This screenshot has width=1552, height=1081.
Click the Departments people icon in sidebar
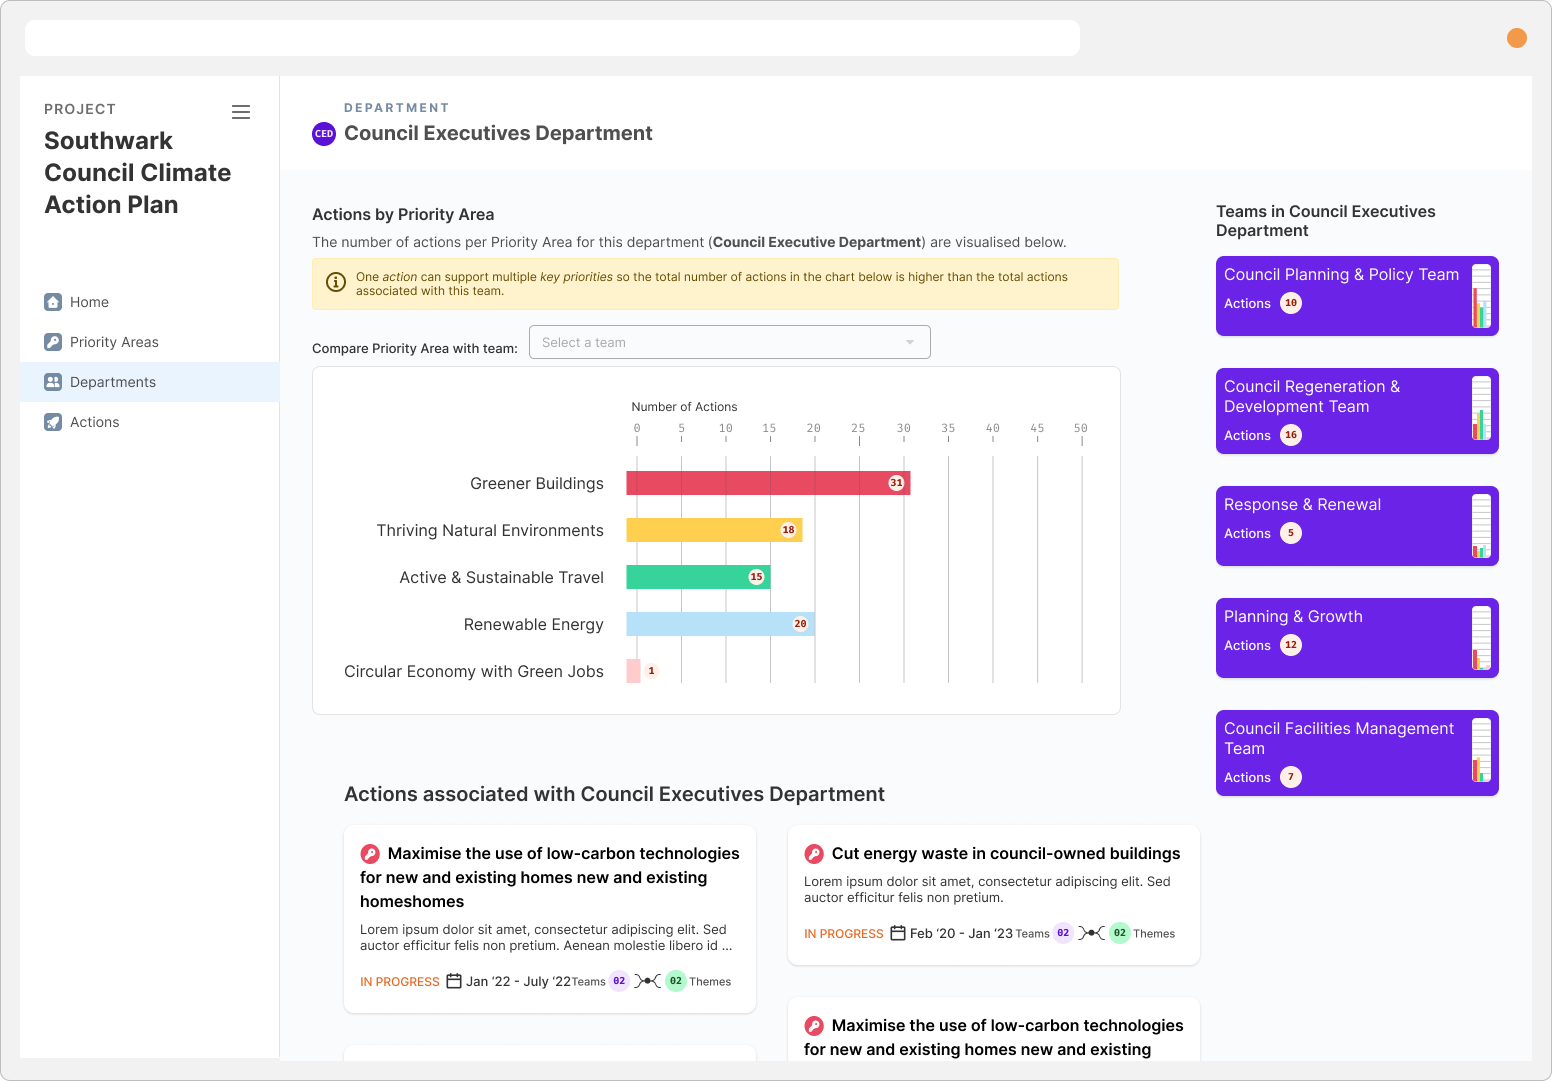[x=53, y=382]
